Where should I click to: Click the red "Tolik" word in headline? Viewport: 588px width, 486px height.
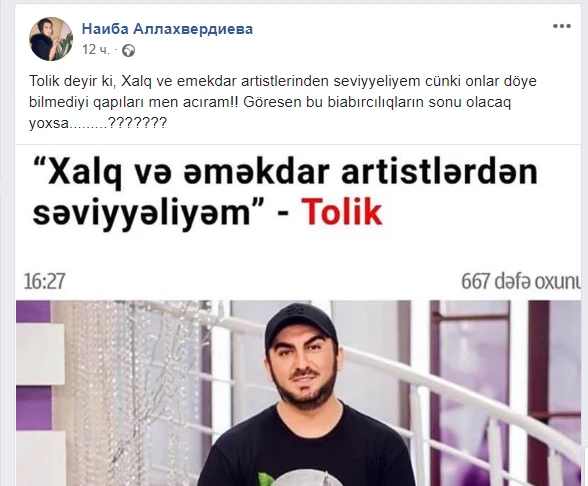342,213
